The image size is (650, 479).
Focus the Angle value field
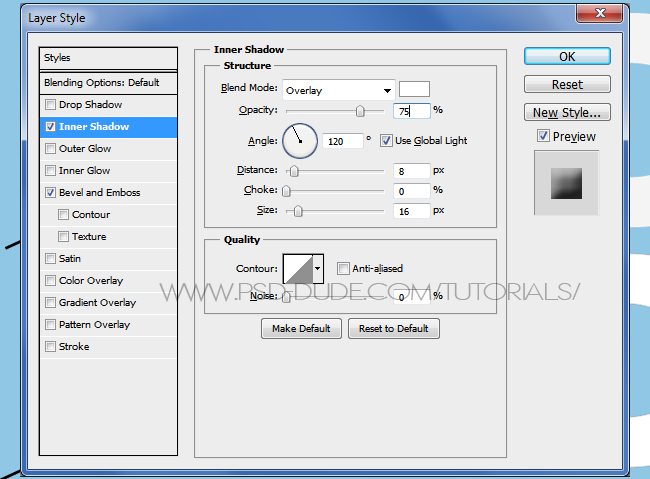pos(343,141)
